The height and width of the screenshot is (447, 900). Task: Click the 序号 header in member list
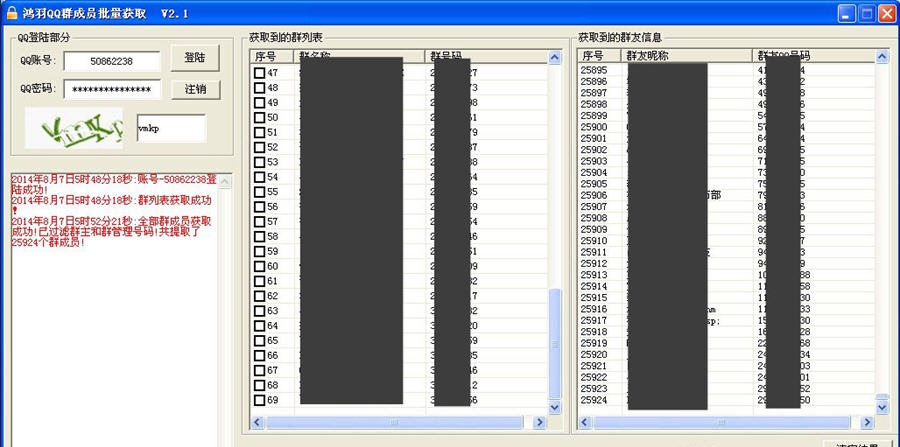click(x=600, y=56)
